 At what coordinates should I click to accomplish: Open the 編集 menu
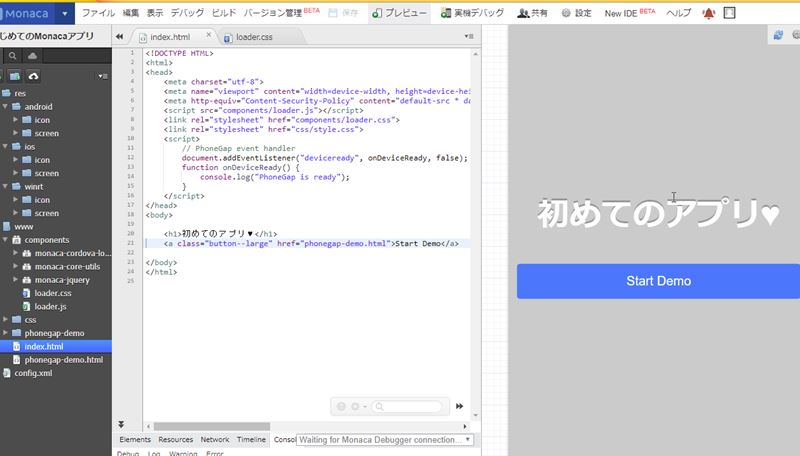[131, 13]
